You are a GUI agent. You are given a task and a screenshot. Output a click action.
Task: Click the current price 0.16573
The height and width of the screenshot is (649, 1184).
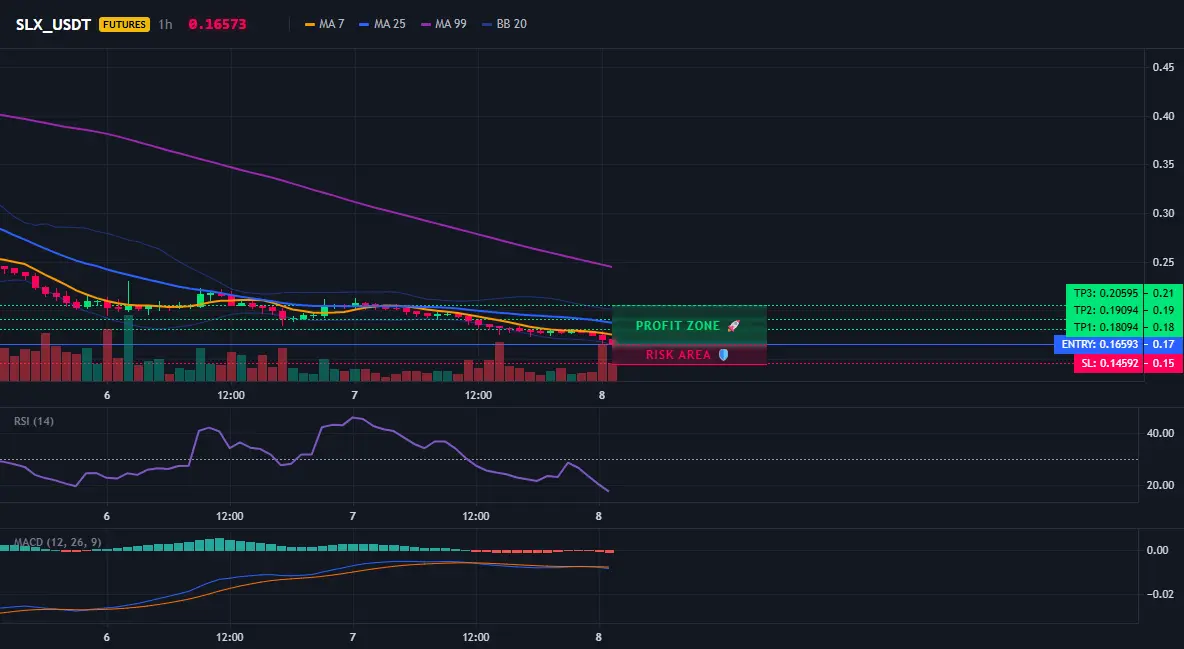pos(217,24)
